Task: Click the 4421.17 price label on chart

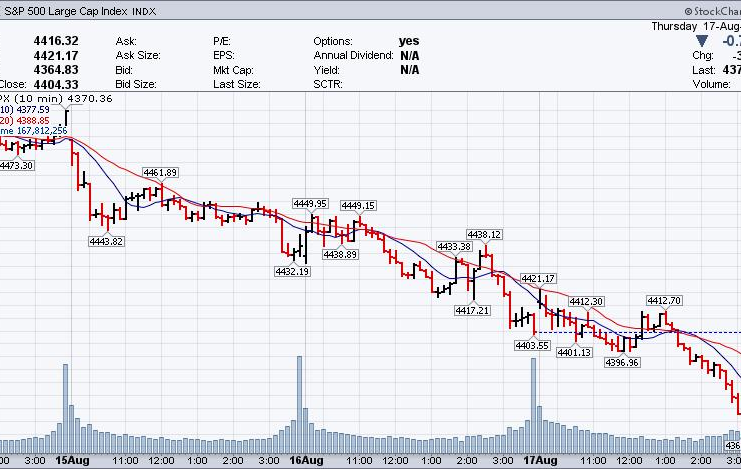Action: coord(538,278)
